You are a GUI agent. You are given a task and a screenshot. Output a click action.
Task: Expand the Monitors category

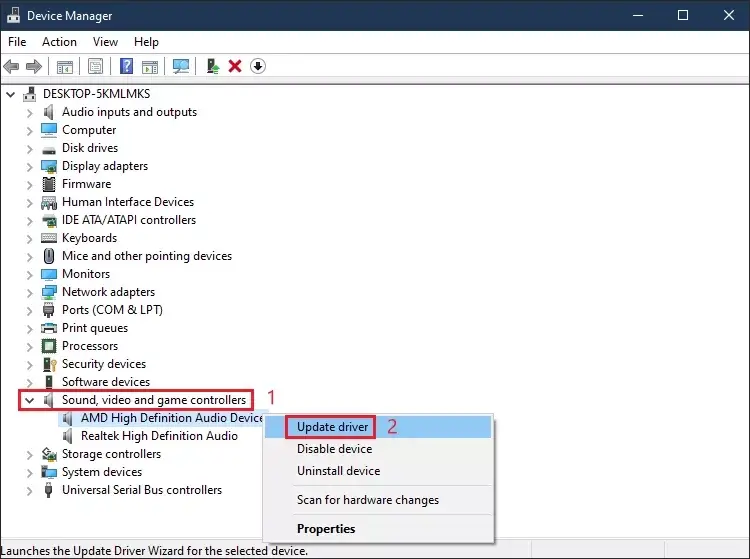coord(30,275)
